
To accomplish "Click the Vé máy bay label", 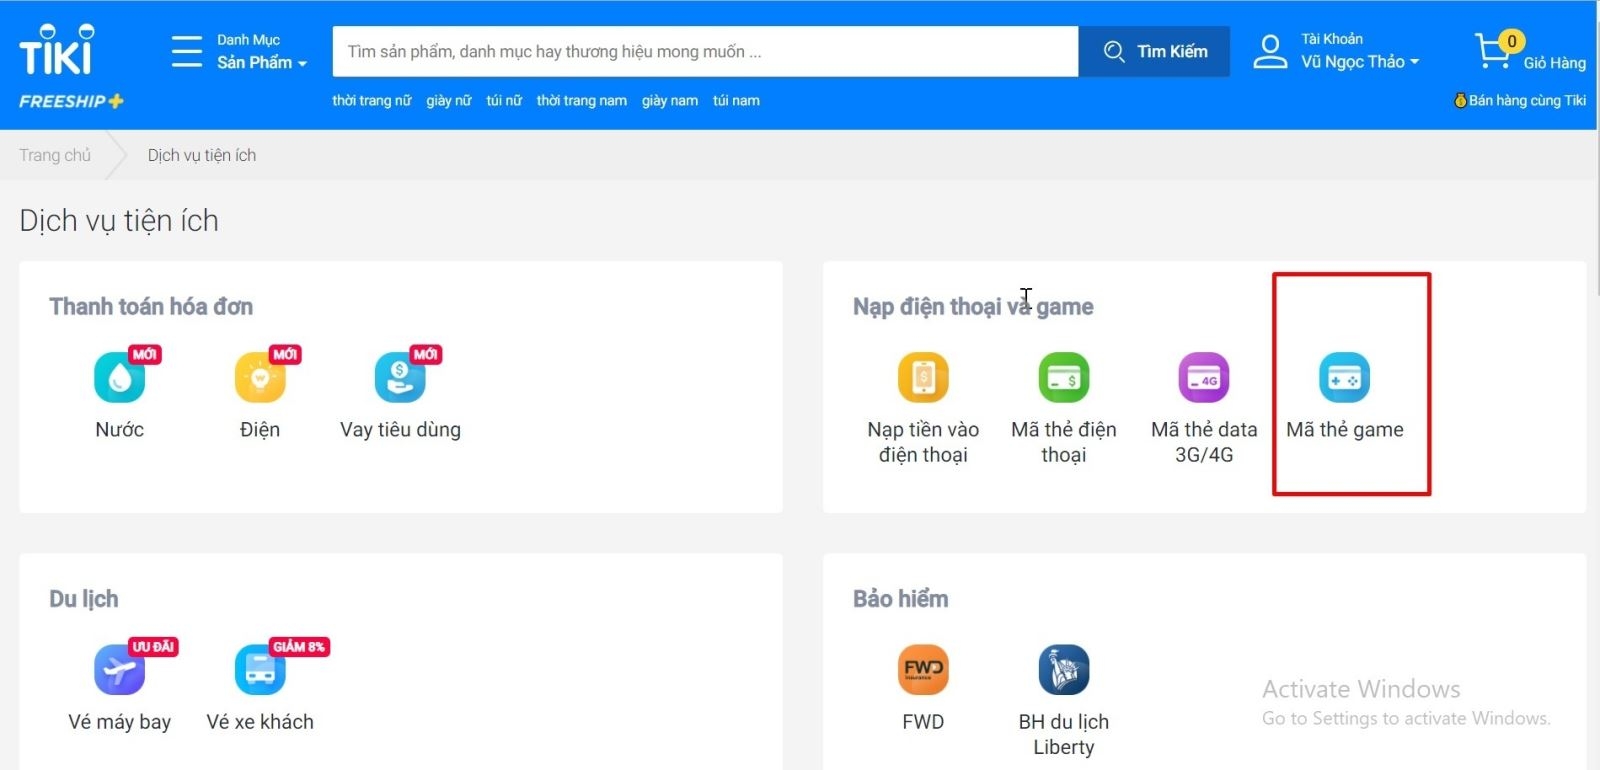I will click(120, 722).
